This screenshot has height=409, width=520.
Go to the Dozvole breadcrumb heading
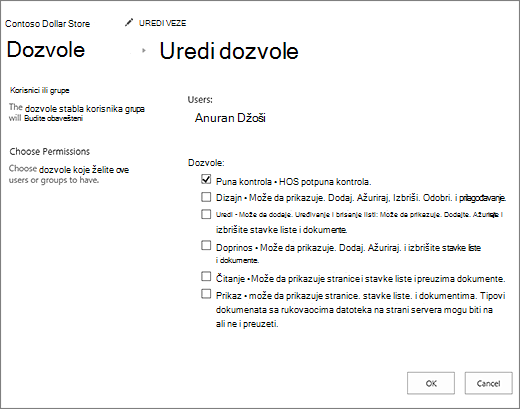(46, 50)
